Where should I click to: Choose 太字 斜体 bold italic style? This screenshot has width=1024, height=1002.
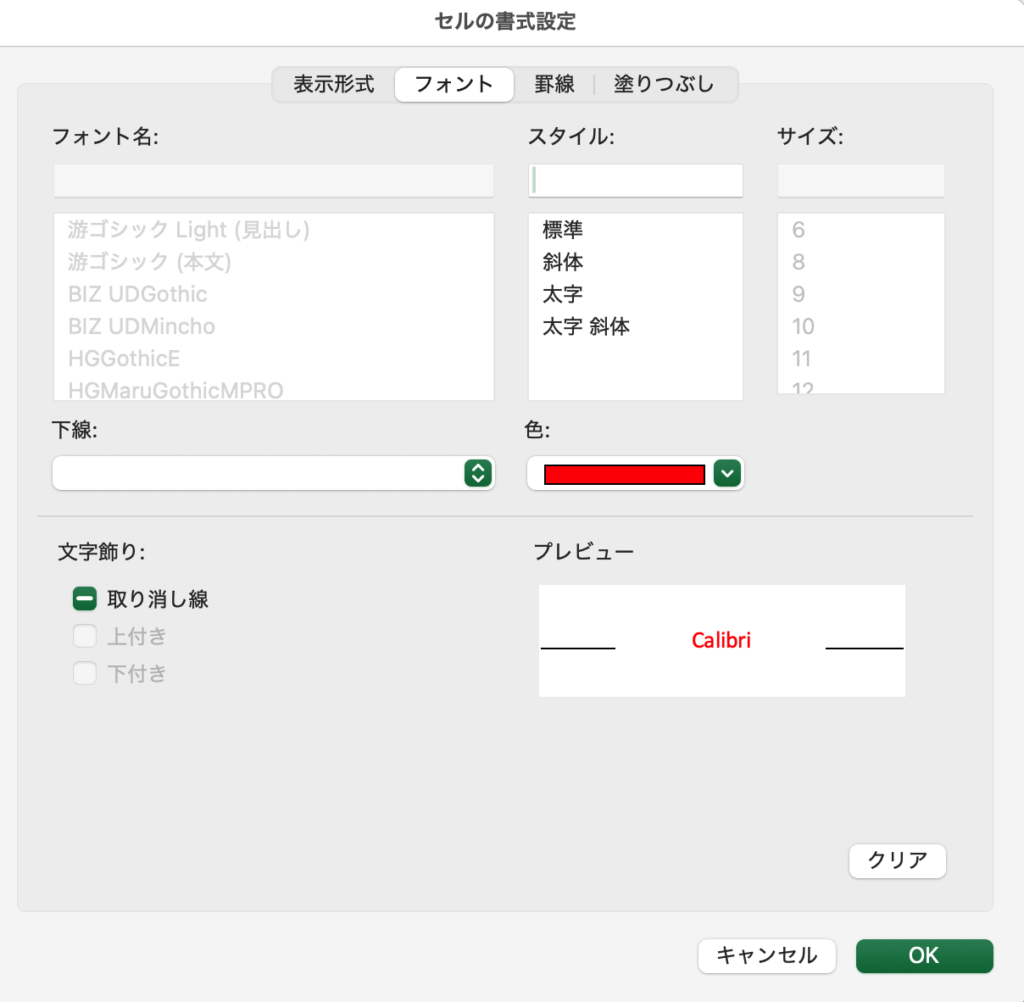(x=586, y=326)
